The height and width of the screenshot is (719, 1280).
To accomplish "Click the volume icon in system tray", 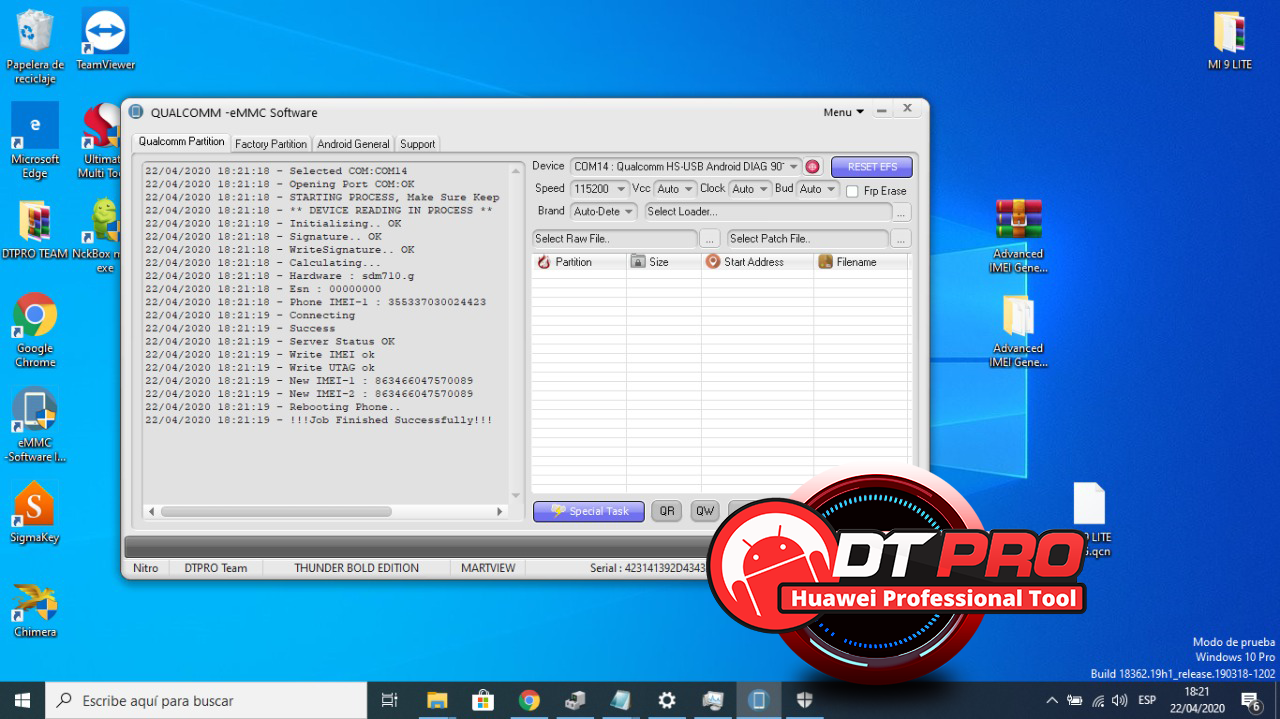I will coord(1120,700).
